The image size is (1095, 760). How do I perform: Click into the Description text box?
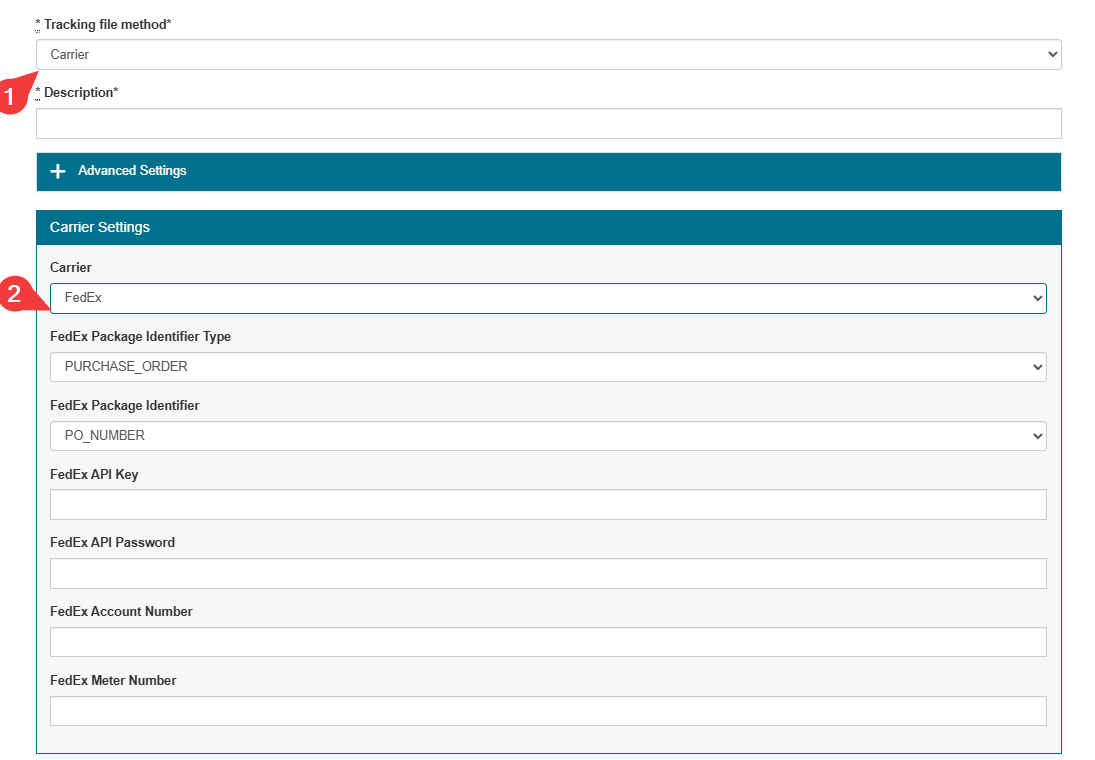point(548,124)
